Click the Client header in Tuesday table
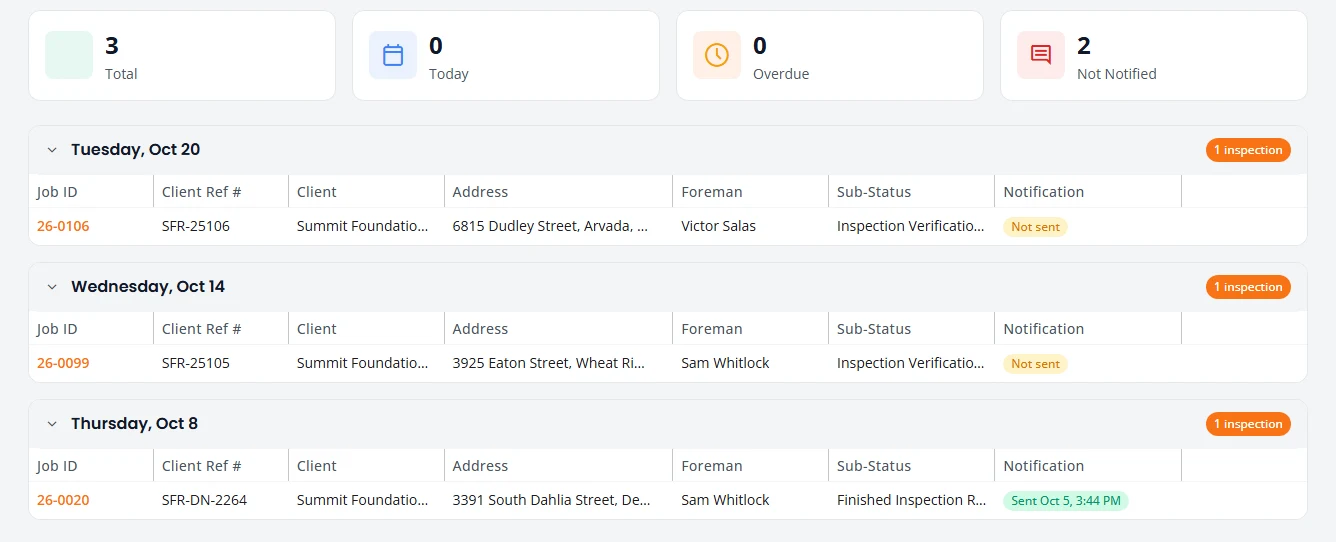1336x542 pixels. 317,192
